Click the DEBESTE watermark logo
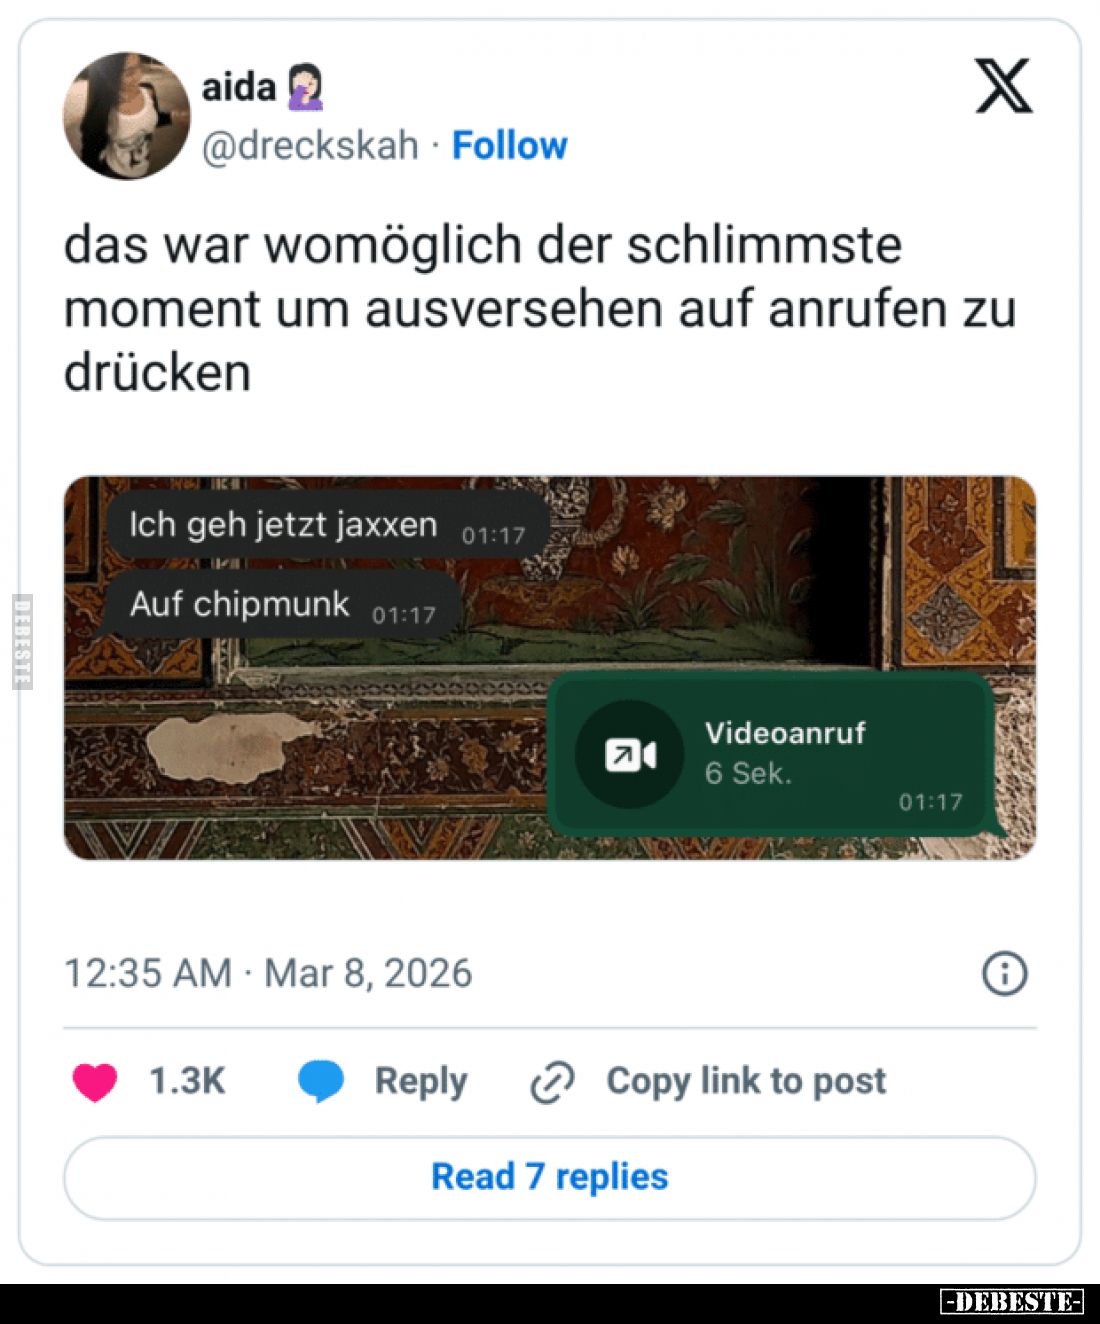This screenshot has width=1100, height=1324. (1012, 1302)
